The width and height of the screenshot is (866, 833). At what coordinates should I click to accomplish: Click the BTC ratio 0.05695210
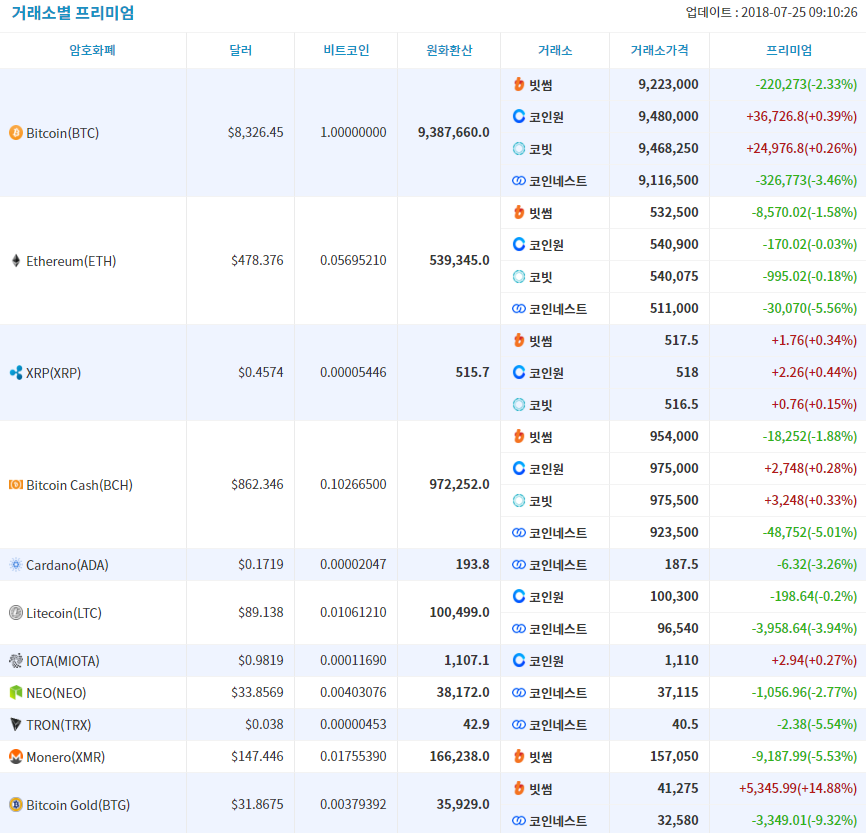pos(353,260)
